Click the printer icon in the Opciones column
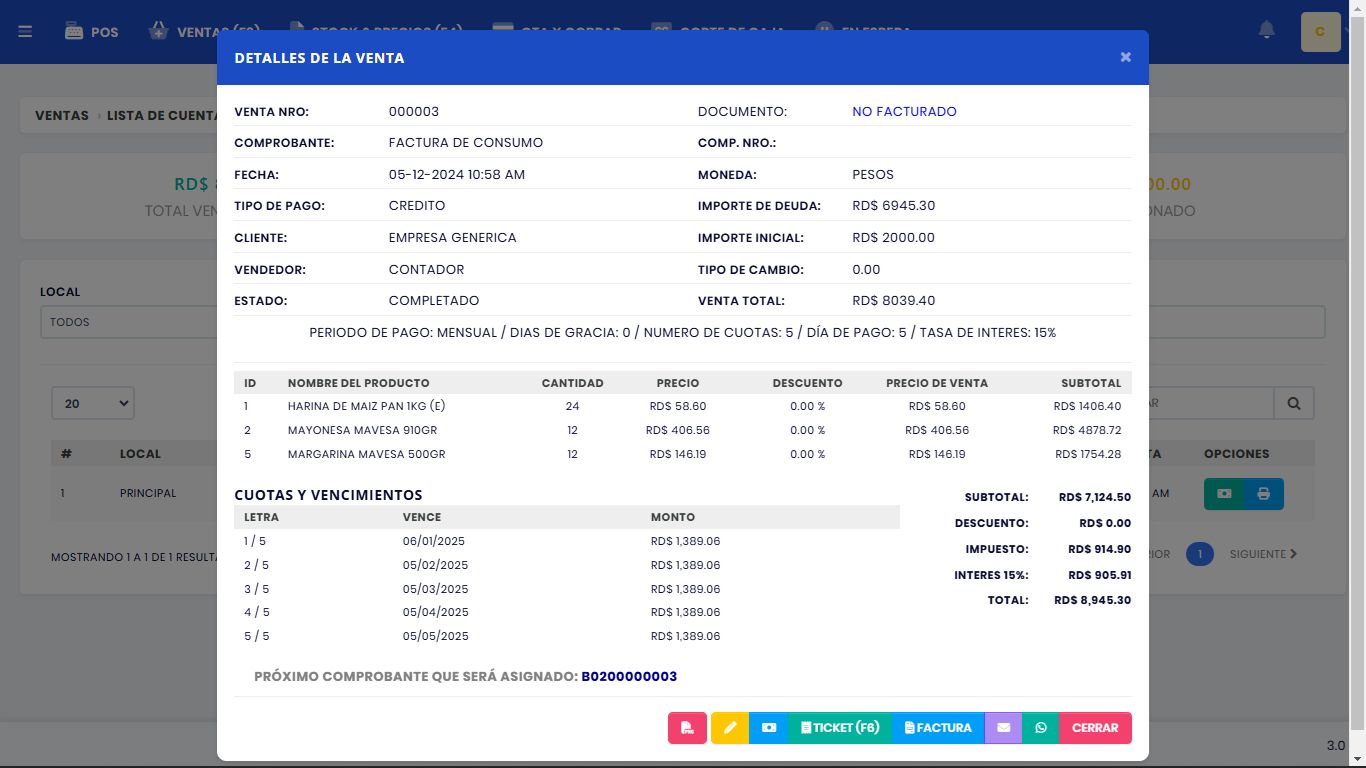The width and height of the screenshot is (1366, 768). pos(1264,494)
